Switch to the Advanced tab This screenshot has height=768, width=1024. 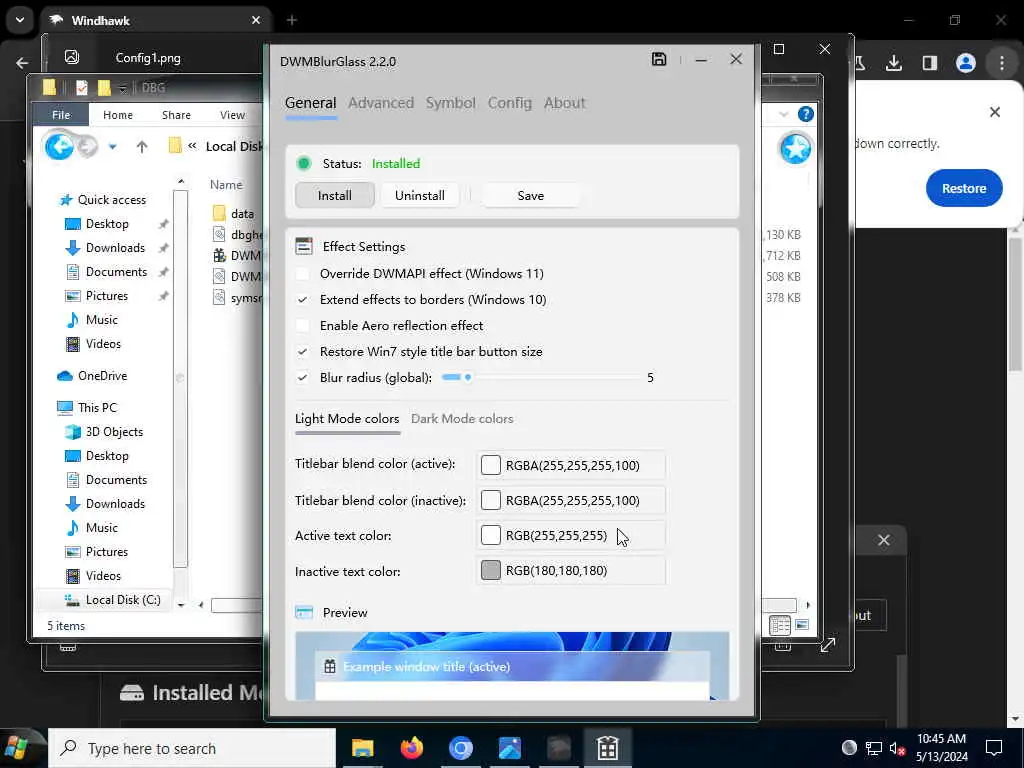click(x=381, y=103)
